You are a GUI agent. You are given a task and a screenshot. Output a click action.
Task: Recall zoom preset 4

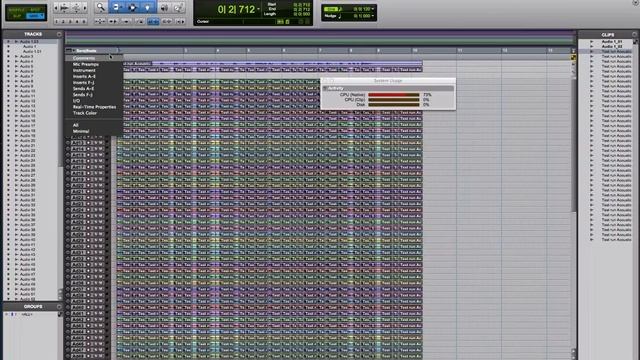pos(77,22)
